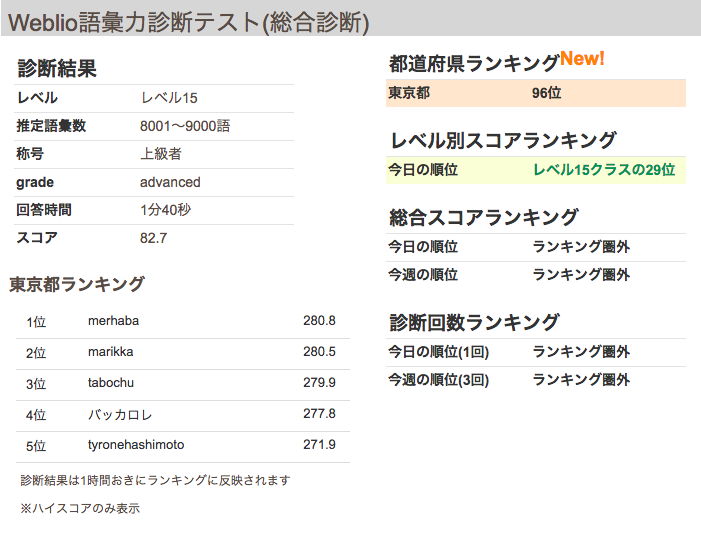
Task: Click the 東京都ランキング heading
Action: (77, 284)
